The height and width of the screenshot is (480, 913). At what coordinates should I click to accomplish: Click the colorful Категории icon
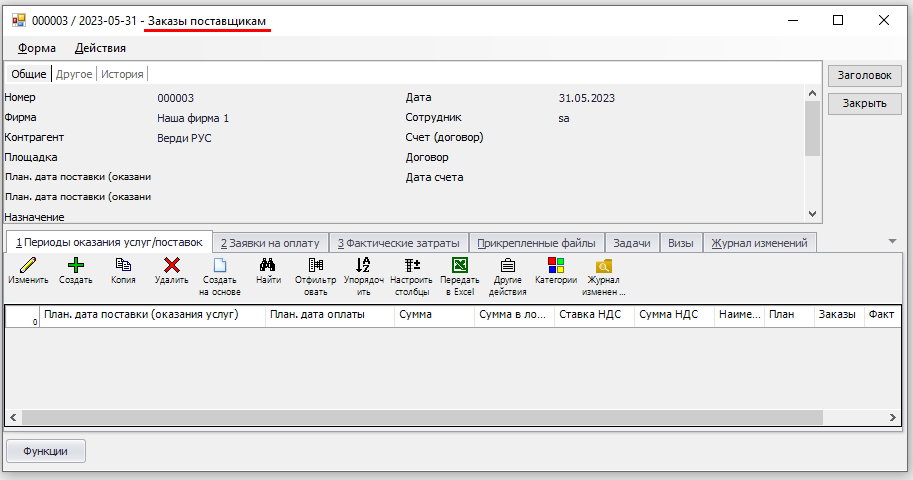(x=556, y=266)
